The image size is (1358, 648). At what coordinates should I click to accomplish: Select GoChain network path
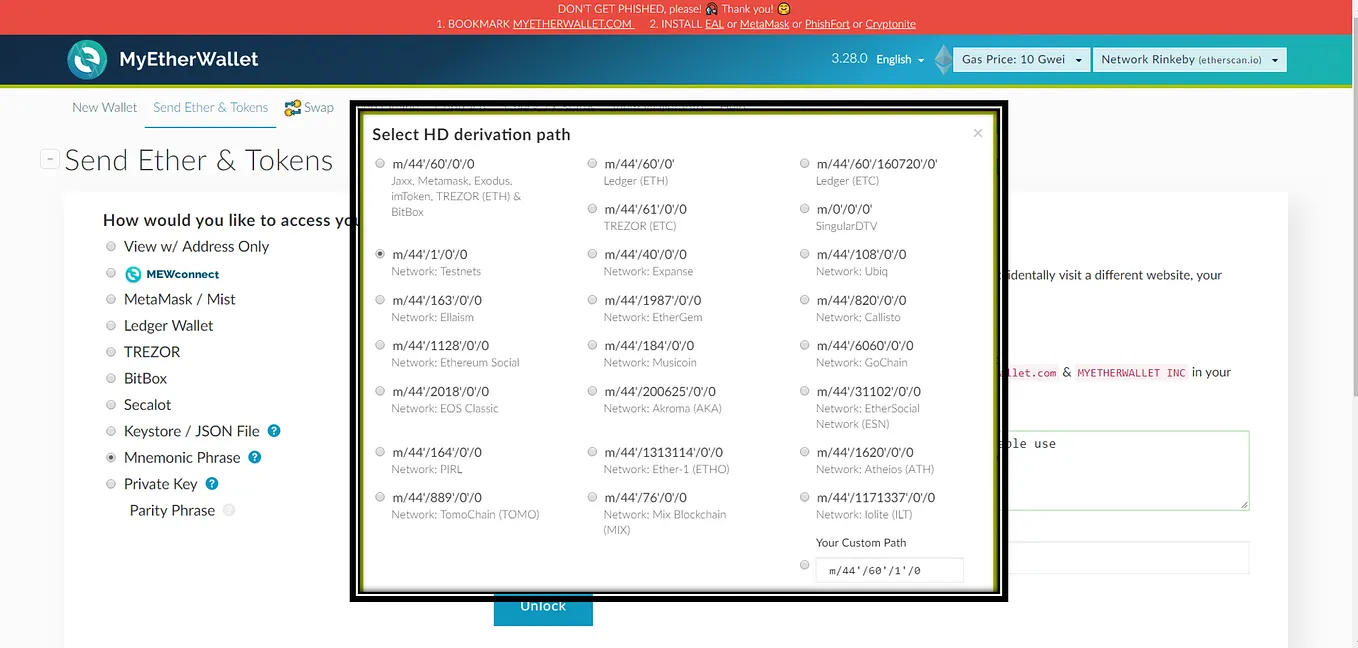805,345
